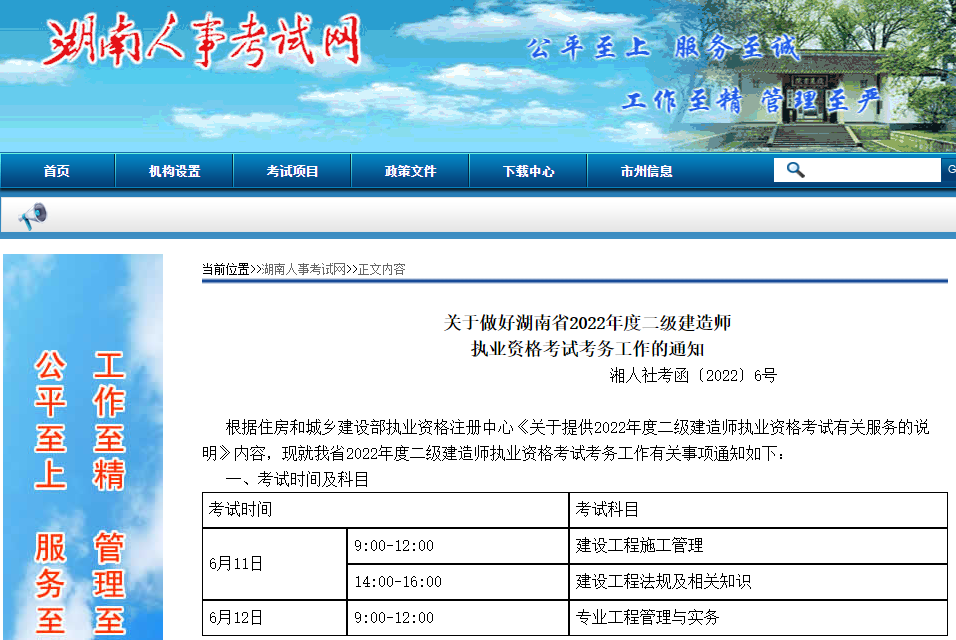This screenshot has height=640, width=956.
Task: Open the 首页 homepage menu item
Action: coord(56,170)
